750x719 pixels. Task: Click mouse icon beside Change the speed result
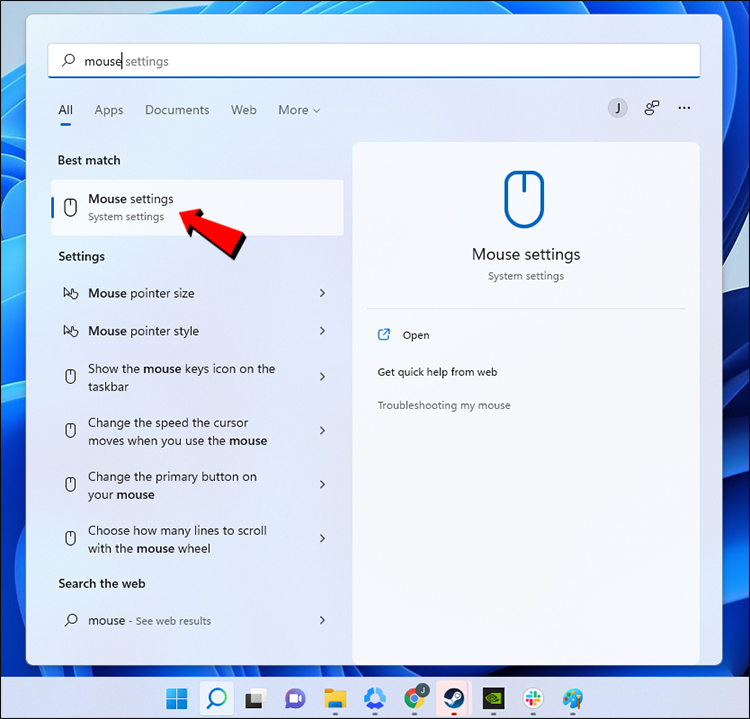[x=70, y=431]
